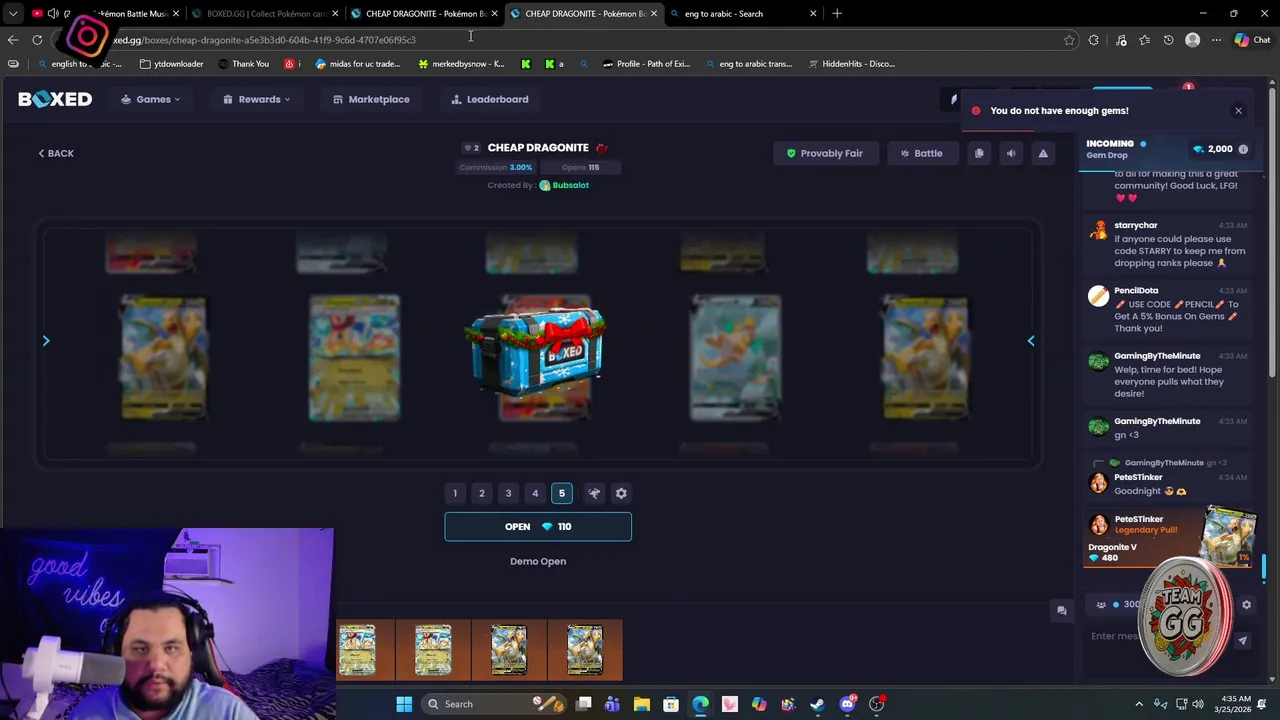Send chat message arrow icon
Viewport: 1280px width, 720px height.
coord(1242,640)
